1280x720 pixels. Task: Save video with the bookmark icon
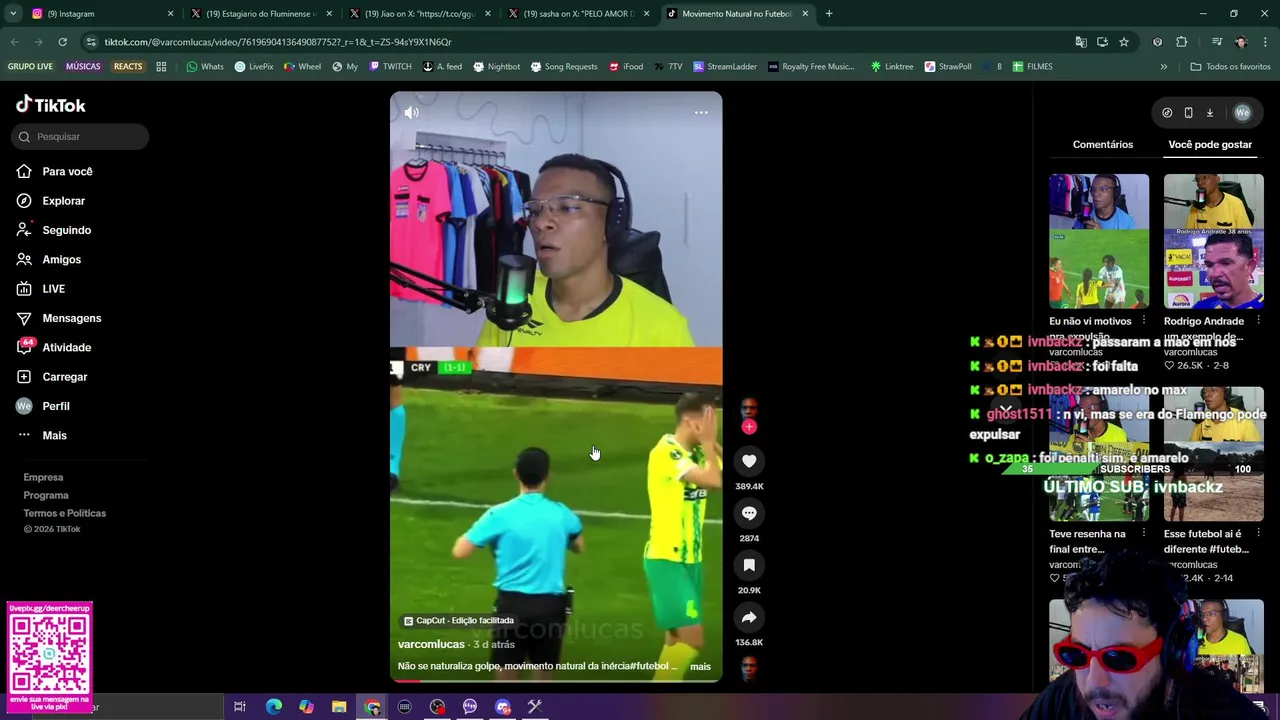(x=749, y=565)
